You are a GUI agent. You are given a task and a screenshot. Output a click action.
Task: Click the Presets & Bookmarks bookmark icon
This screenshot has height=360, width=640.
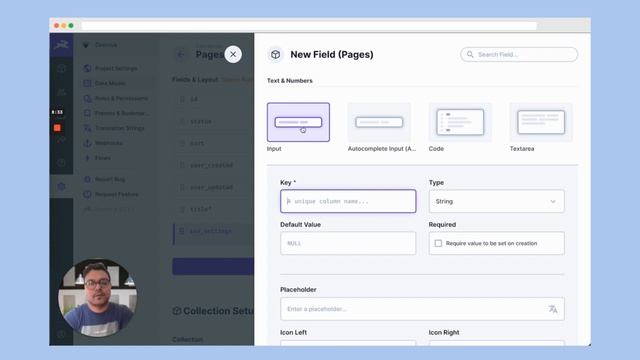click(x=87, y=113)
